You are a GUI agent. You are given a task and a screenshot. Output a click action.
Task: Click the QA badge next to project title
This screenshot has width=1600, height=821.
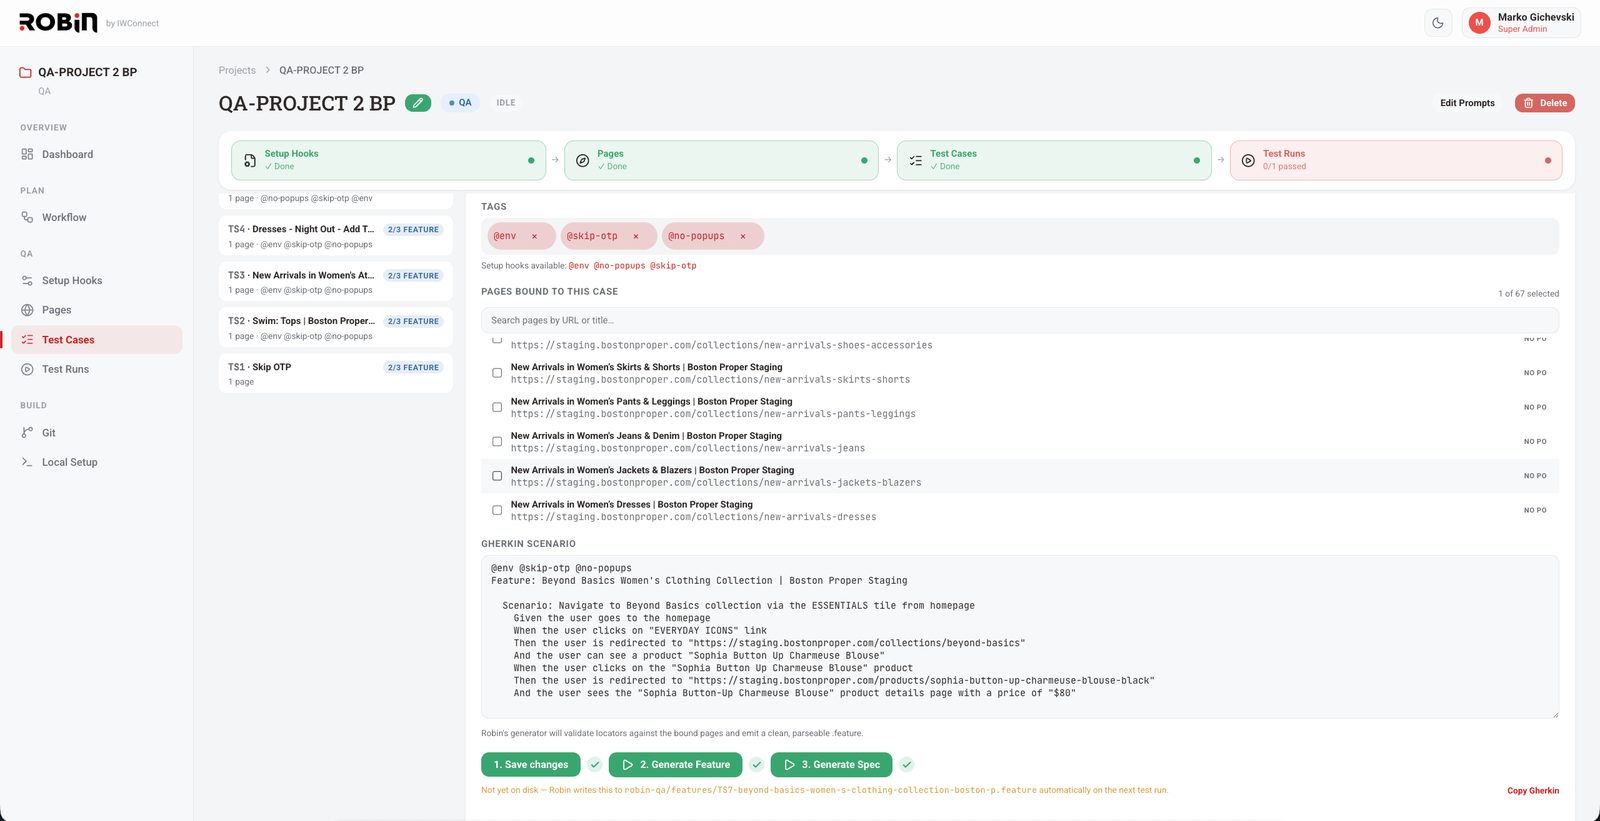(x=461, y=103)
